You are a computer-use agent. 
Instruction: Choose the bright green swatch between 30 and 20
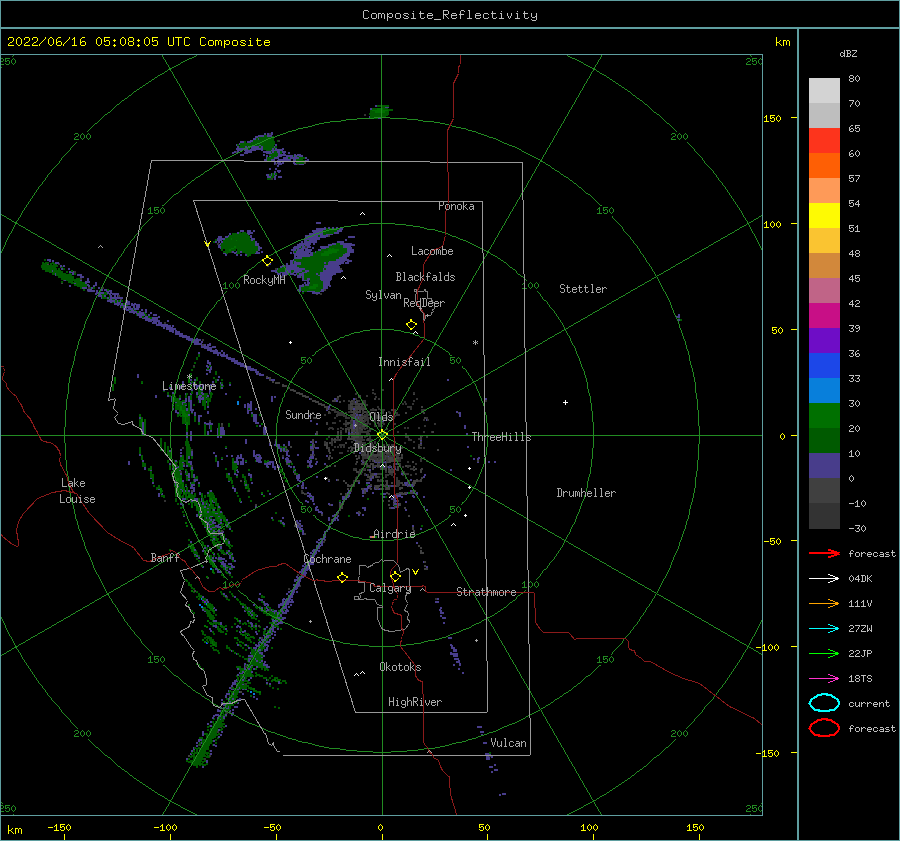[x=824, y=416]
